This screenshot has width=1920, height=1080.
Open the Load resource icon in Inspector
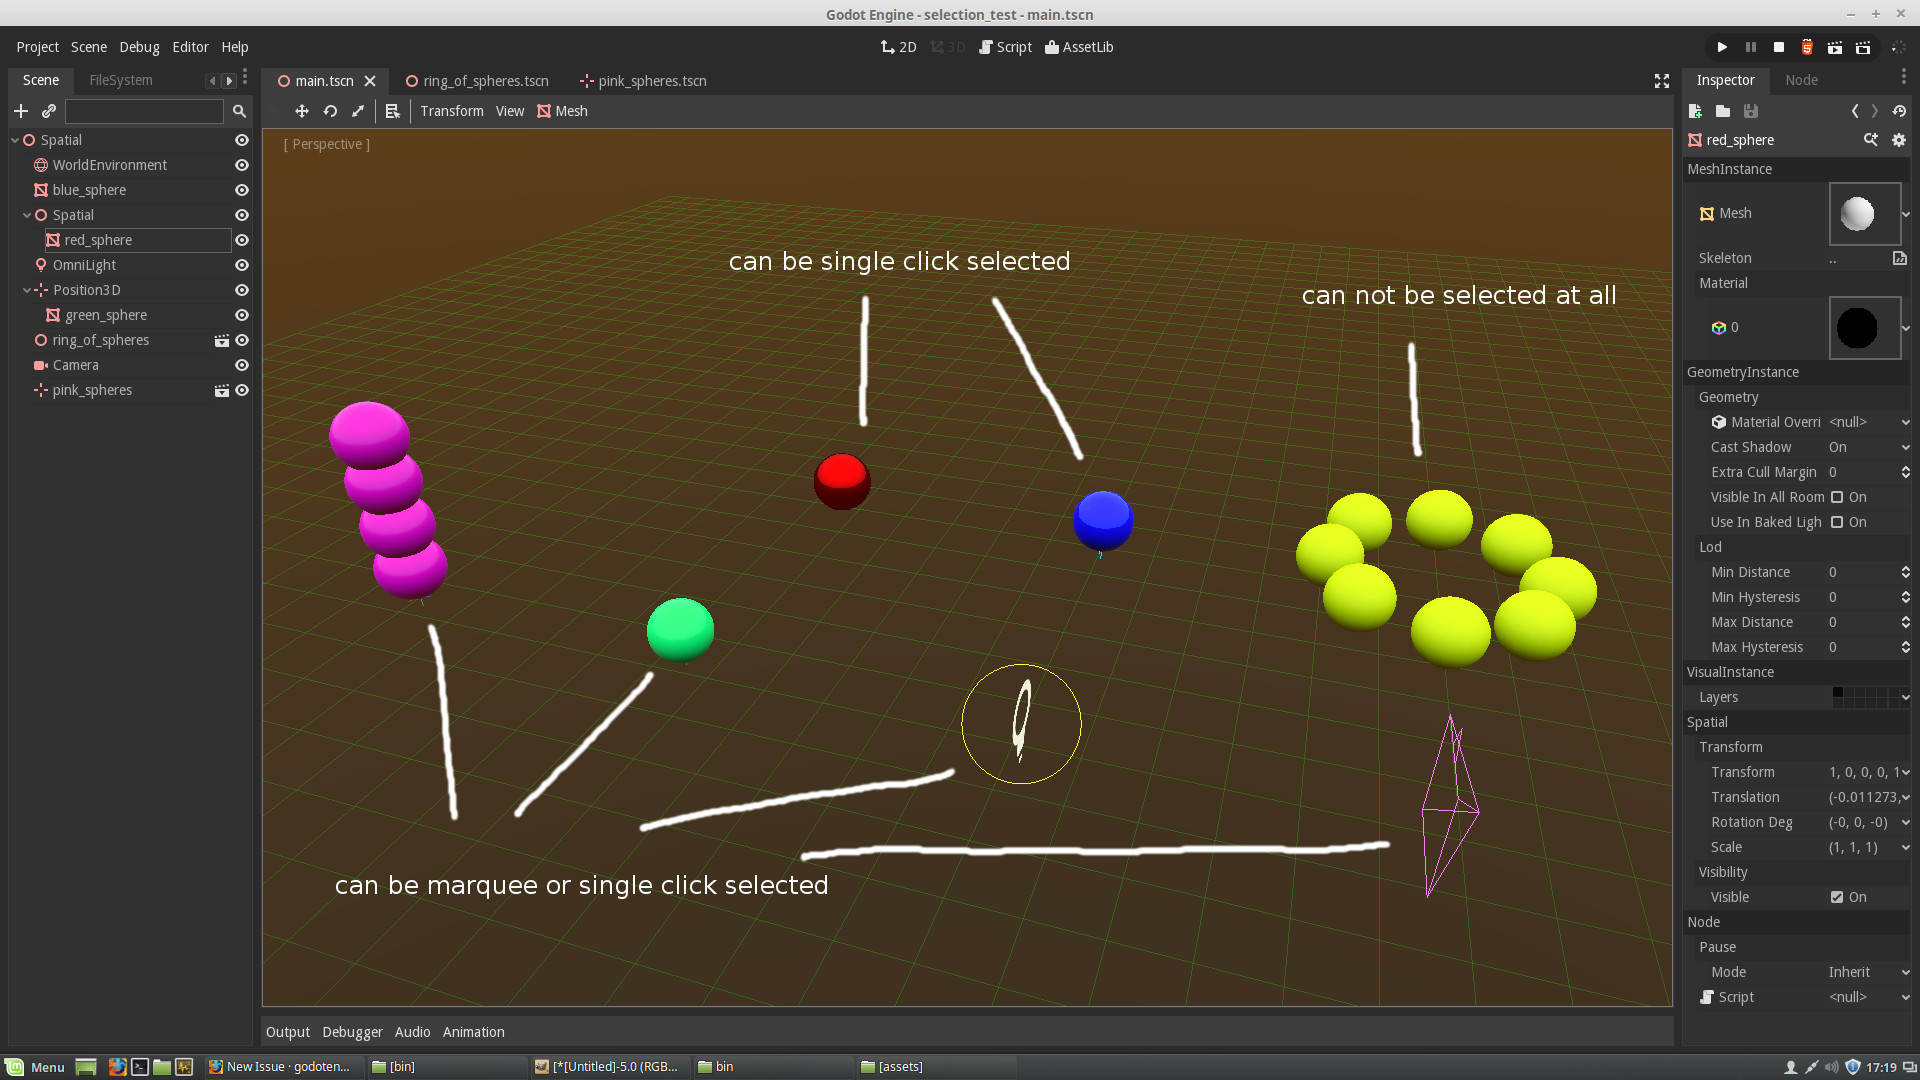click(x=1723, y=111)
